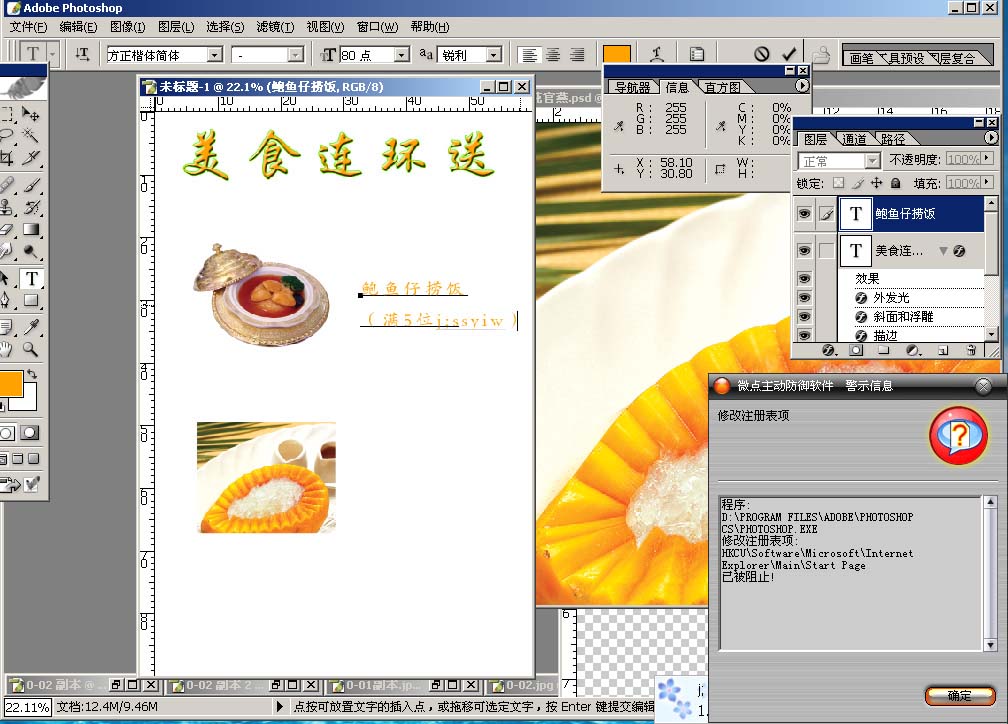Viewport: 1008px width, 724px height.
Task: Cancel text edit with circle-slash icon
Action: click(x=762, y=54)
